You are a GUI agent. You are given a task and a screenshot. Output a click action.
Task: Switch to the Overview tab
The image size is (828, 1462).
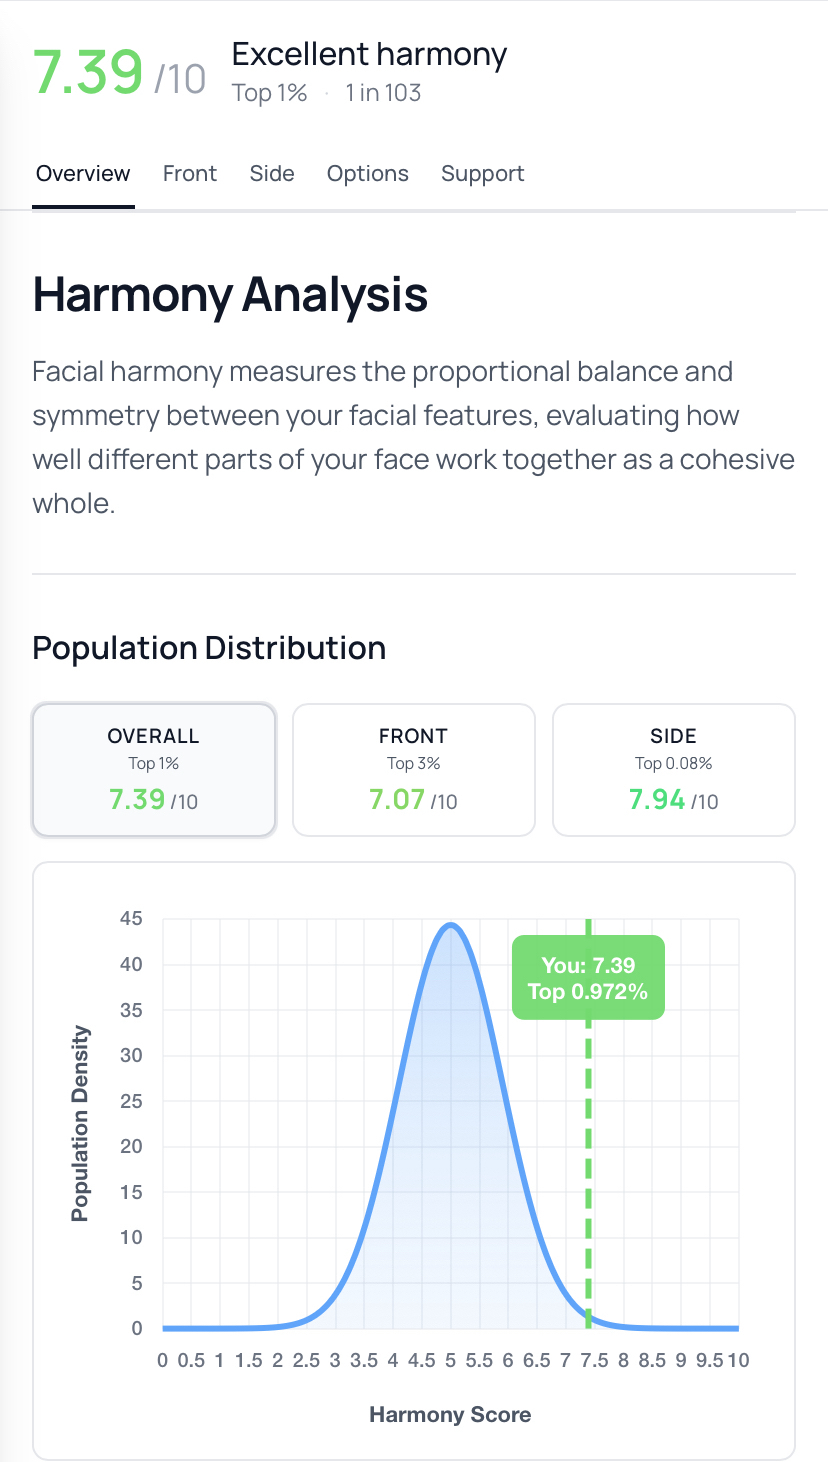83,174
